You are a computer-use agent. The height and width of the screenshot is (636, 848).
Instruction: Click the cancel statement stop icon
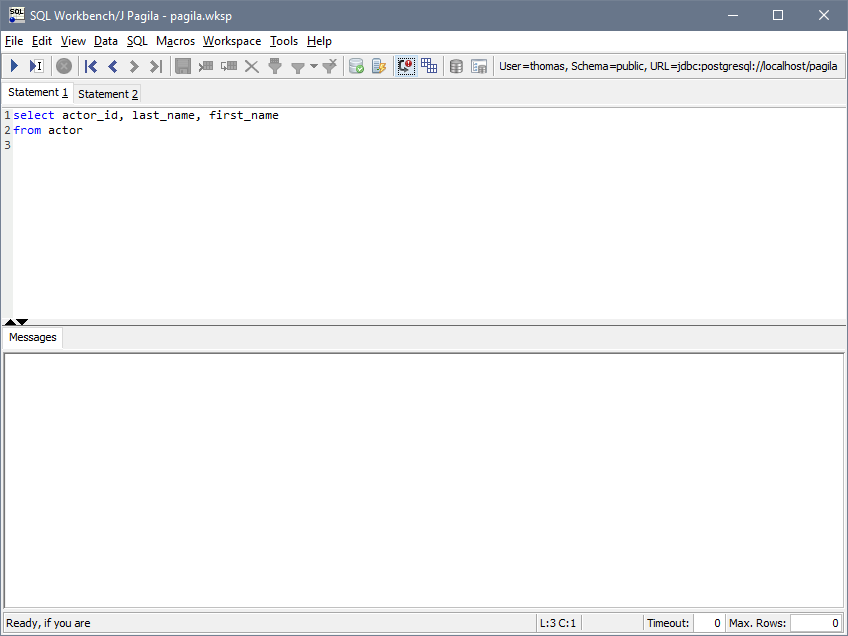64,66
